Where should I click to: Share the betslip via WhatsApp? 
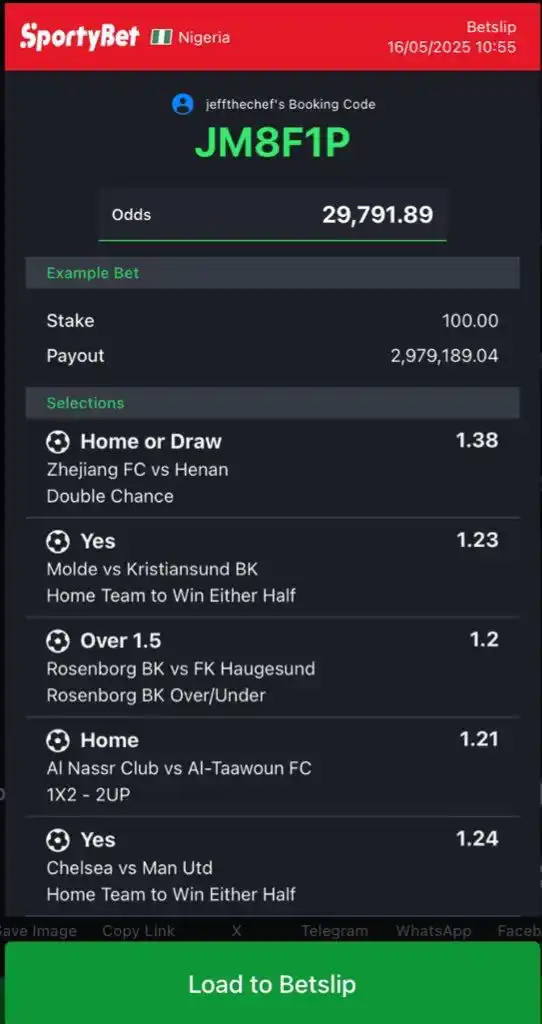click(x=434, y=931)
